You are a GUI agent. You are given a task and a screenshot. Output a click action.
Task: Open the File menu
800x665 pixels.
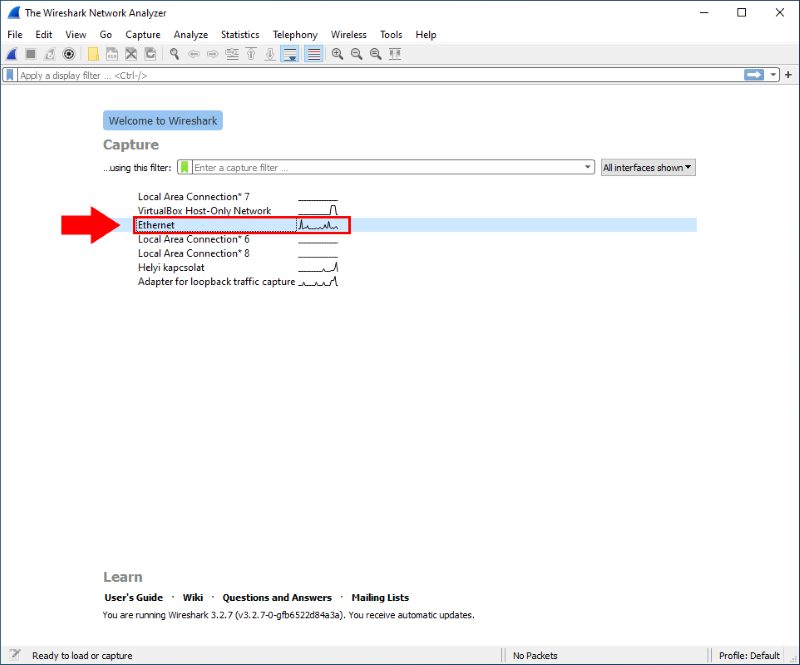pyautogui.click(x=15, y=35)
